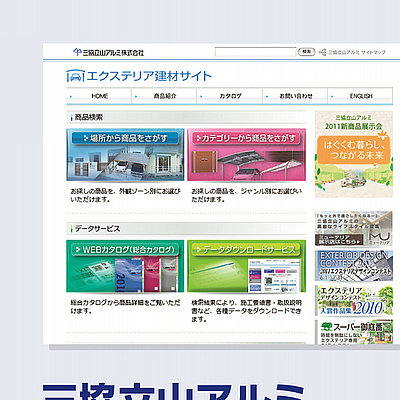Viewport: 400px width, 400px height.
Task: Open the MU showroom side banner
Action: point(354,228)
